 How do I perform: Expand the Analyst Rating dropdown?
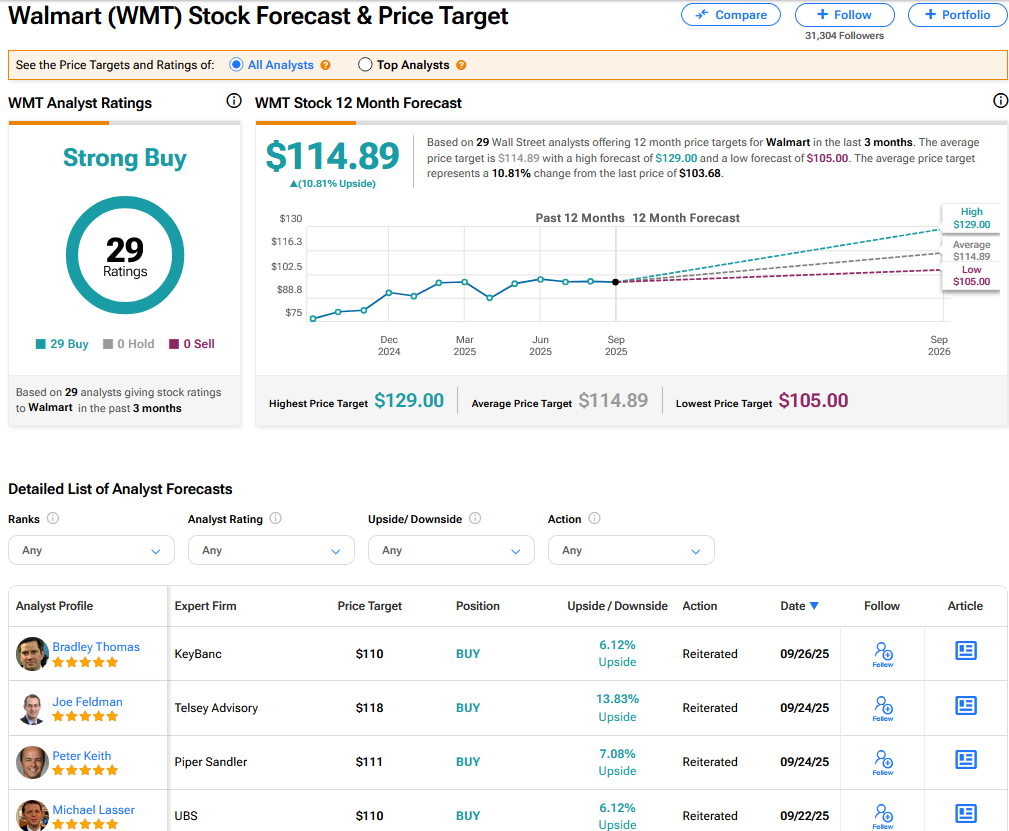point(271,550)
